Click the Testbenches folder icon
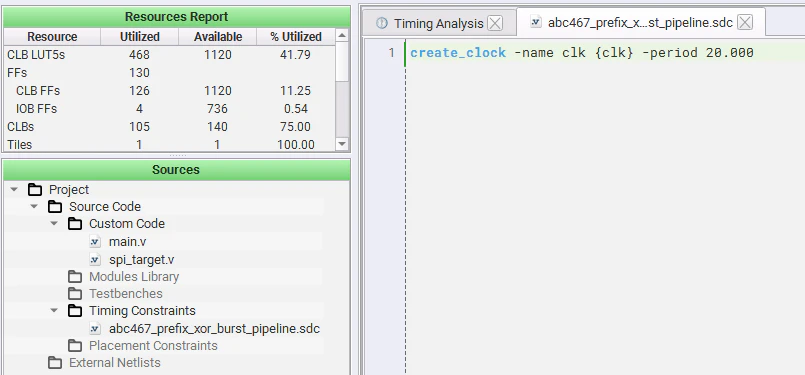The height and width of the screenshot is (375, 805). (75, 294)
